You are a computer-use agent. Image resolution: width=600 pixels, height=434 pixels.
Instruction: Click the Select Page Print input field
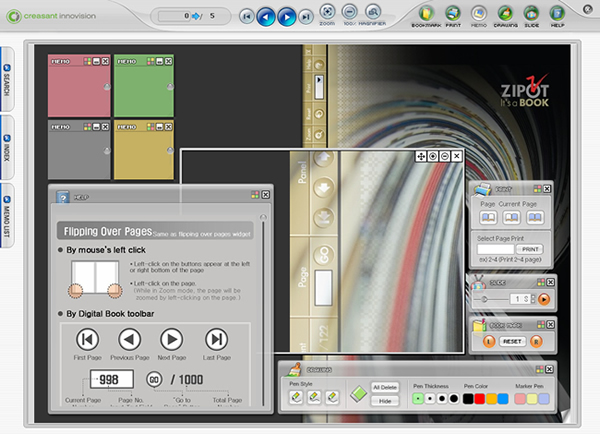(x=496, y=250)
